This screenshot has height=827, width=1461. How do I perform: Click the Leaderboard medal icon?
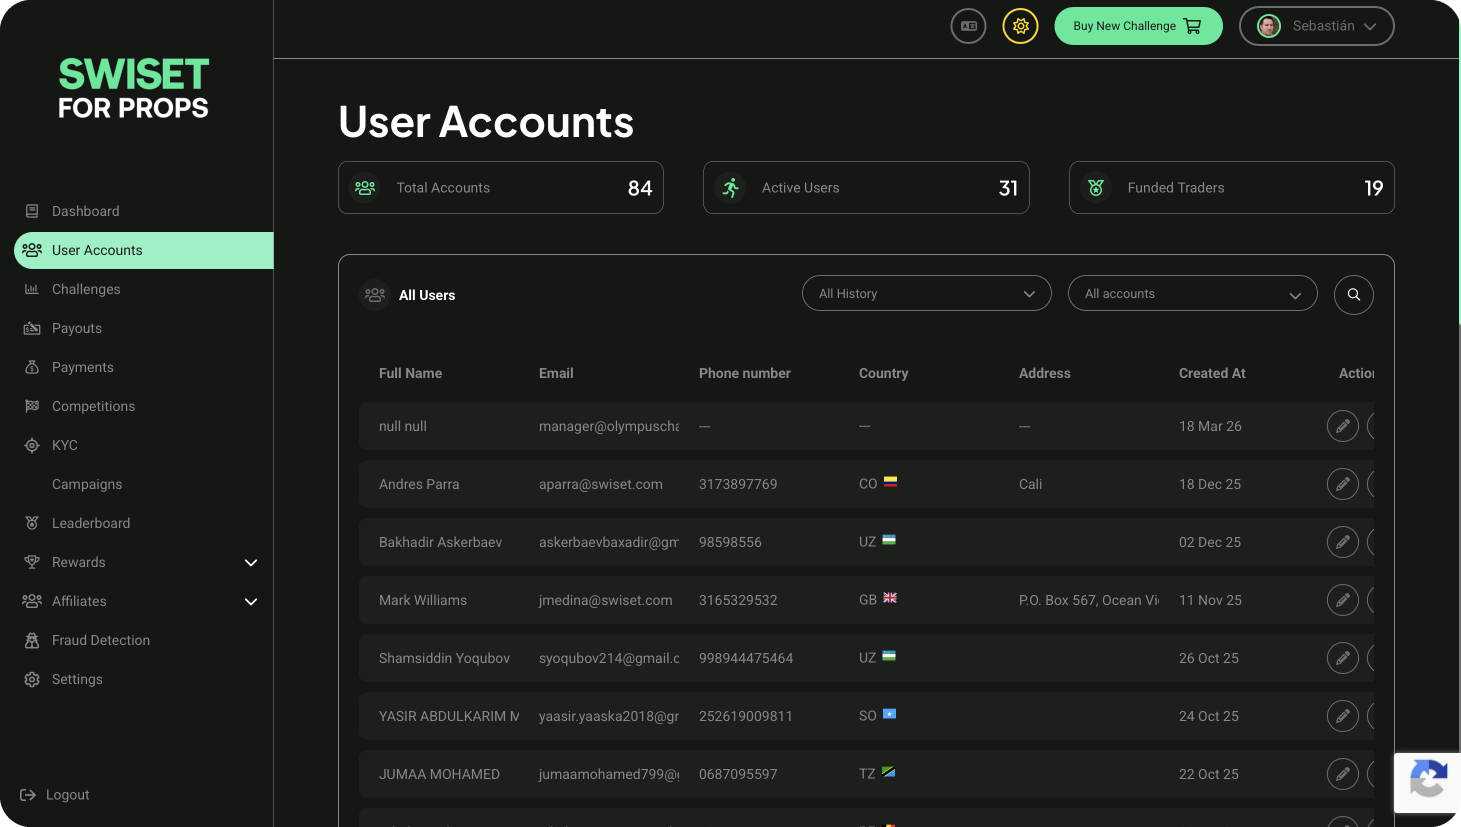pyautogui.click(x=32, y=523)
